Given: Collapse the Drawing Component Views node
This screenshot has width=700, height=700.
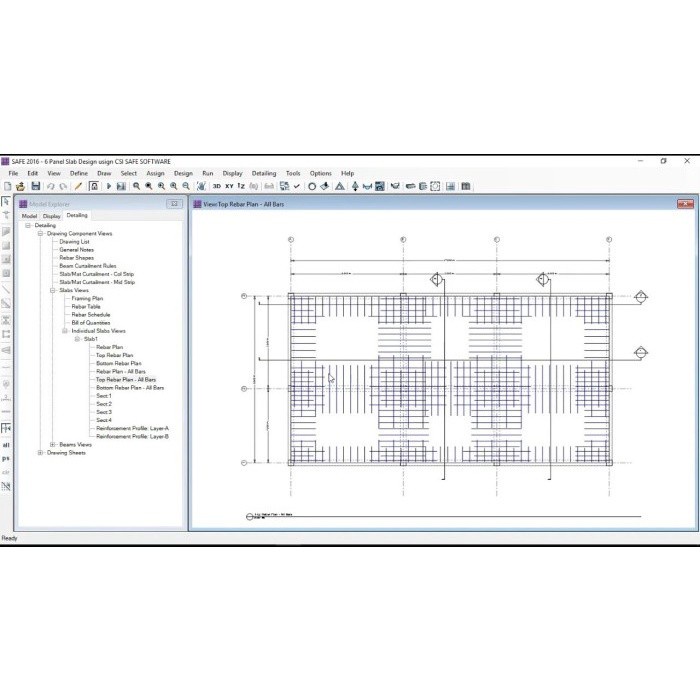Looking at the screenshot, I should click(40, 233).
